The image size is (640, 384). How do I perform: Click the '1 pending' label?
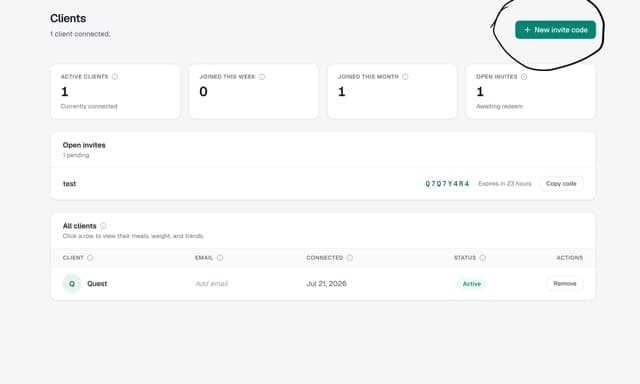(x=76, y=155)
